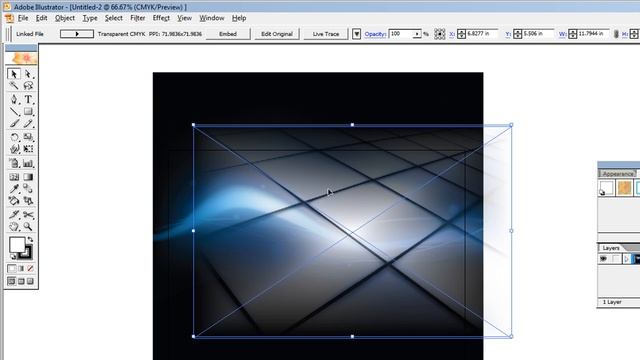Open the Filter menu
Screen dimensions: 640x360
(x=138, y=18)
